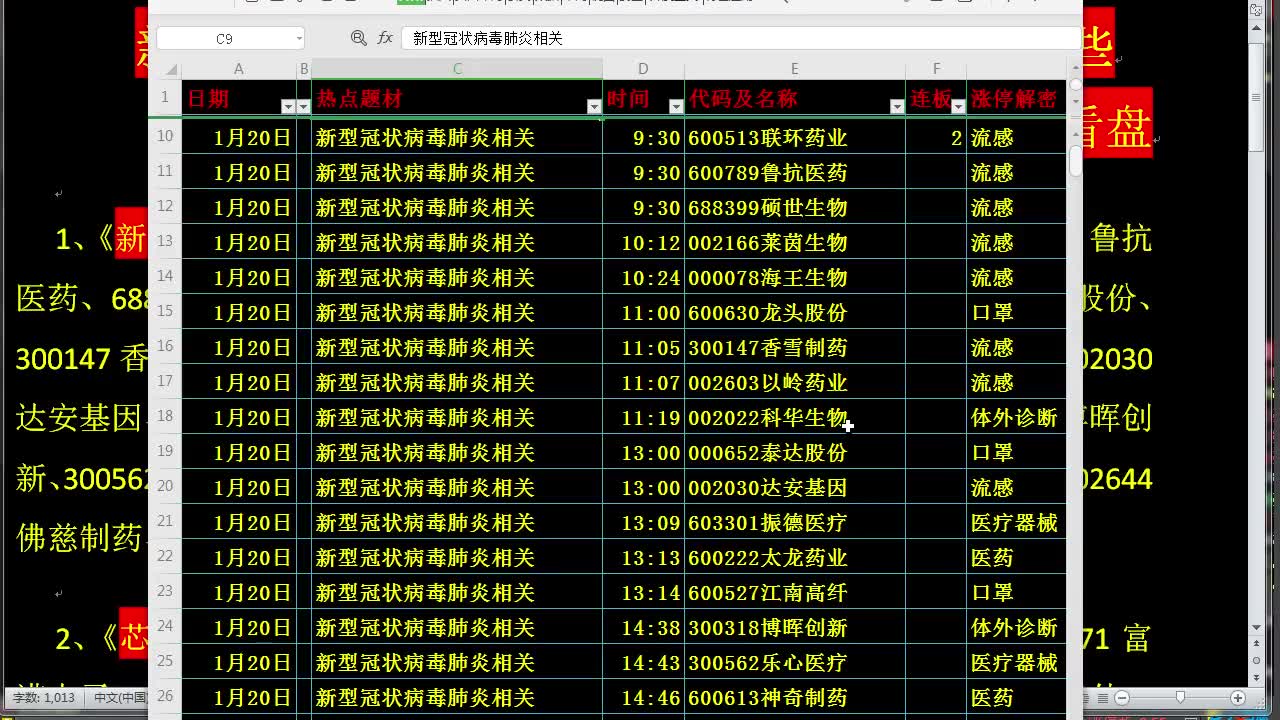Select cell 600789鲁抗医药

click(795, 172)
